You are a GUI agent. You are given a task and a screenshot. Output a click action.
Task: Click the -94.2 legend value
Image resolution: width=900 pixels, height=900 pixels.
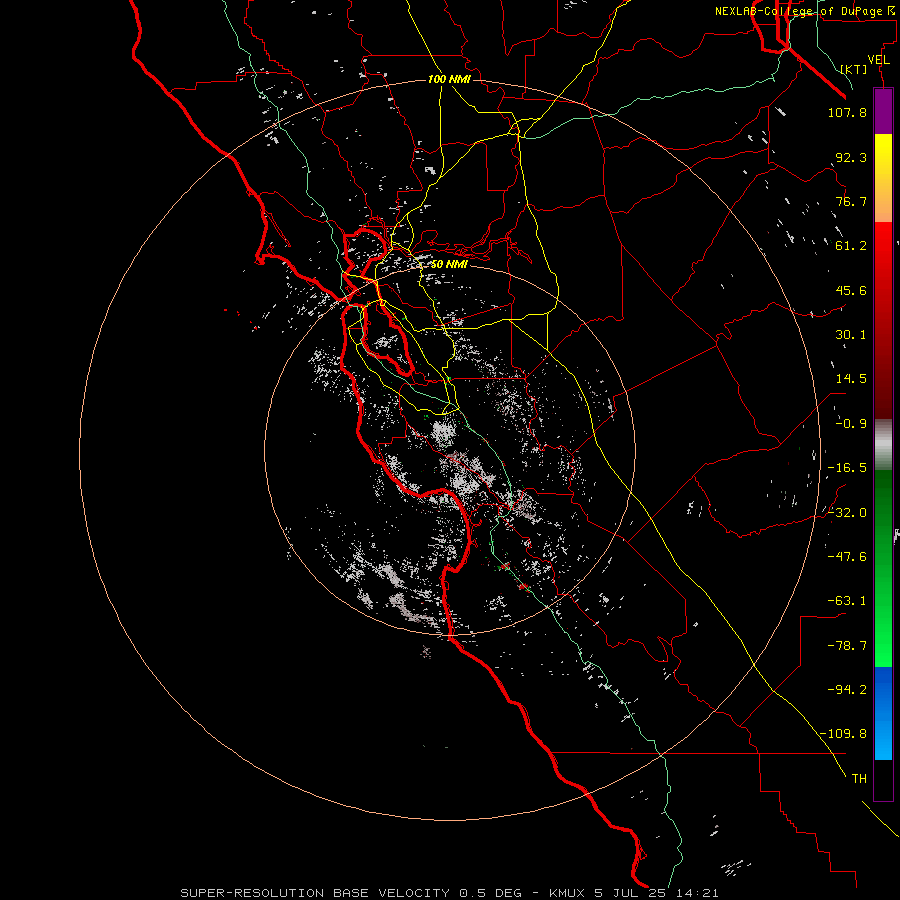click(847, 690)
